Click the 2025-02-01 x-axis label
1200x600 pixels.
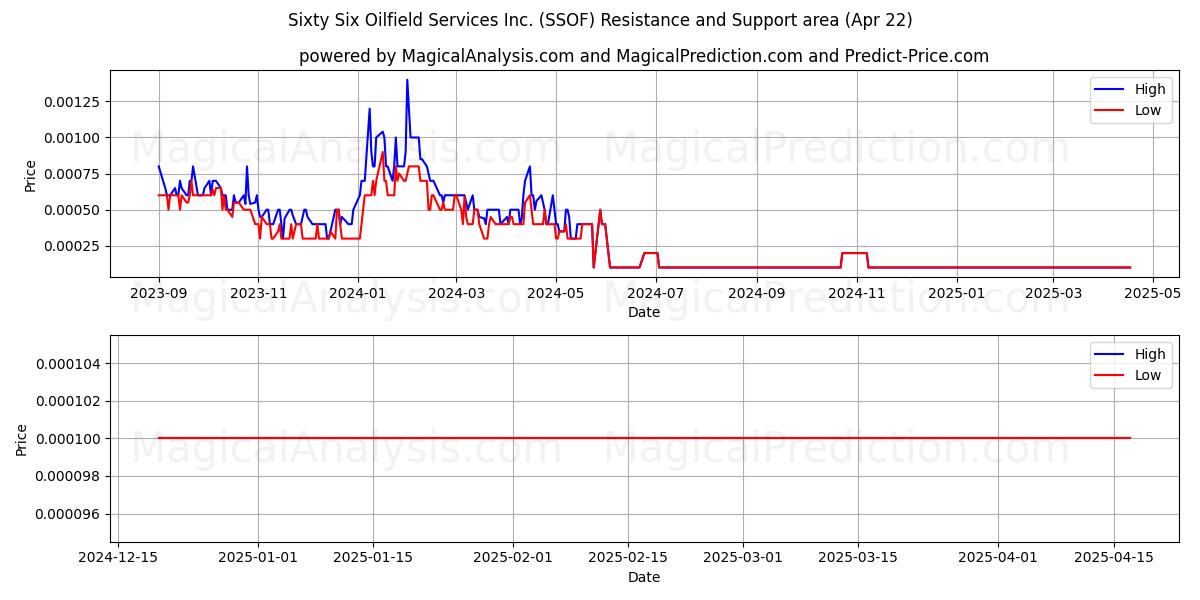513,559
